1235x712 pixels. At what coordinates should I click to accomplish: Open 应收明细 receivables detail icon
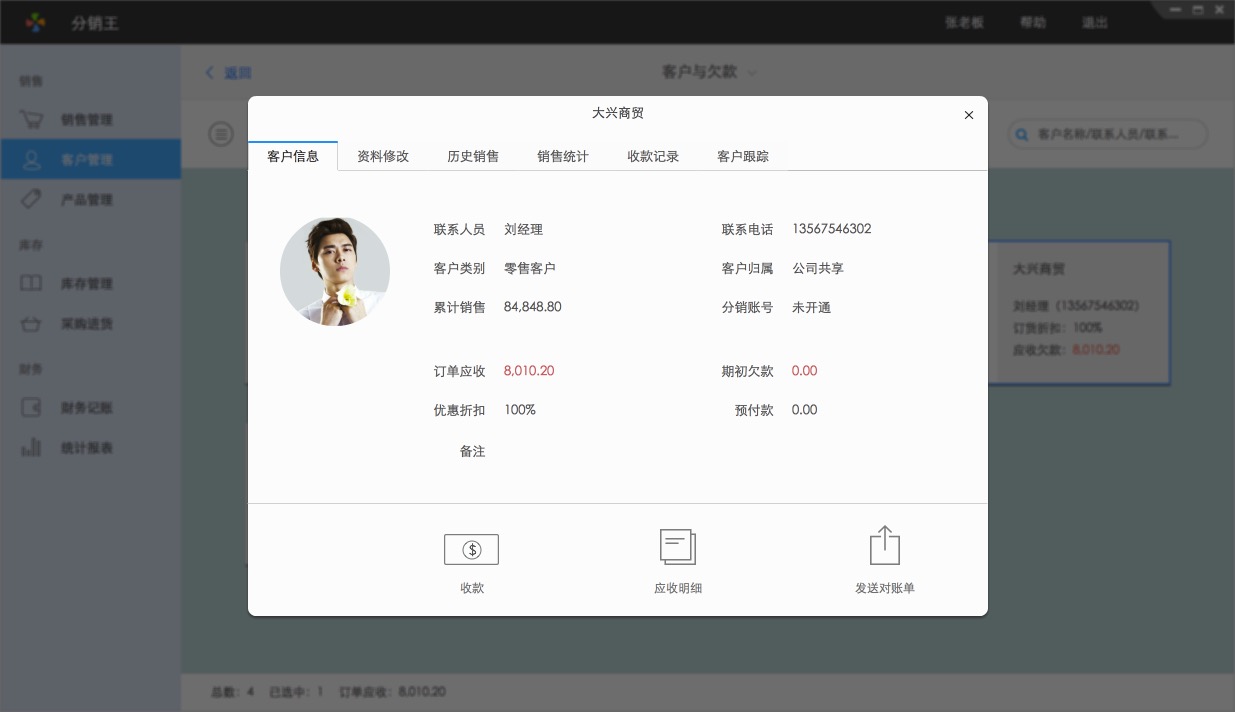[x=677, y=547]
